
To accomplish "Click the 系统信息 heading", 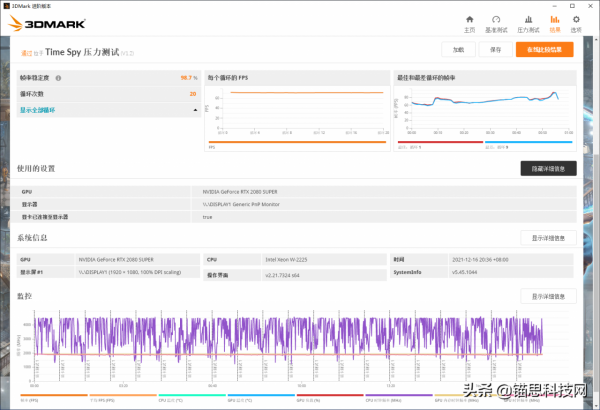I will click(32, 238).
